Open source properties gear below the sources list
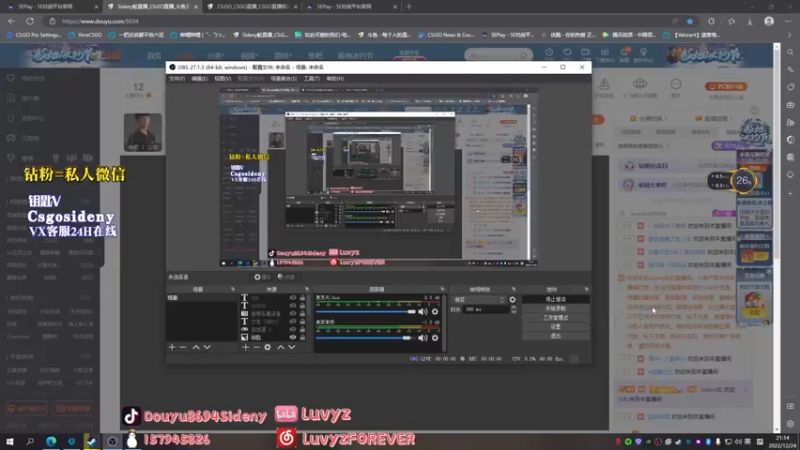800x450 pixels. 267,347
